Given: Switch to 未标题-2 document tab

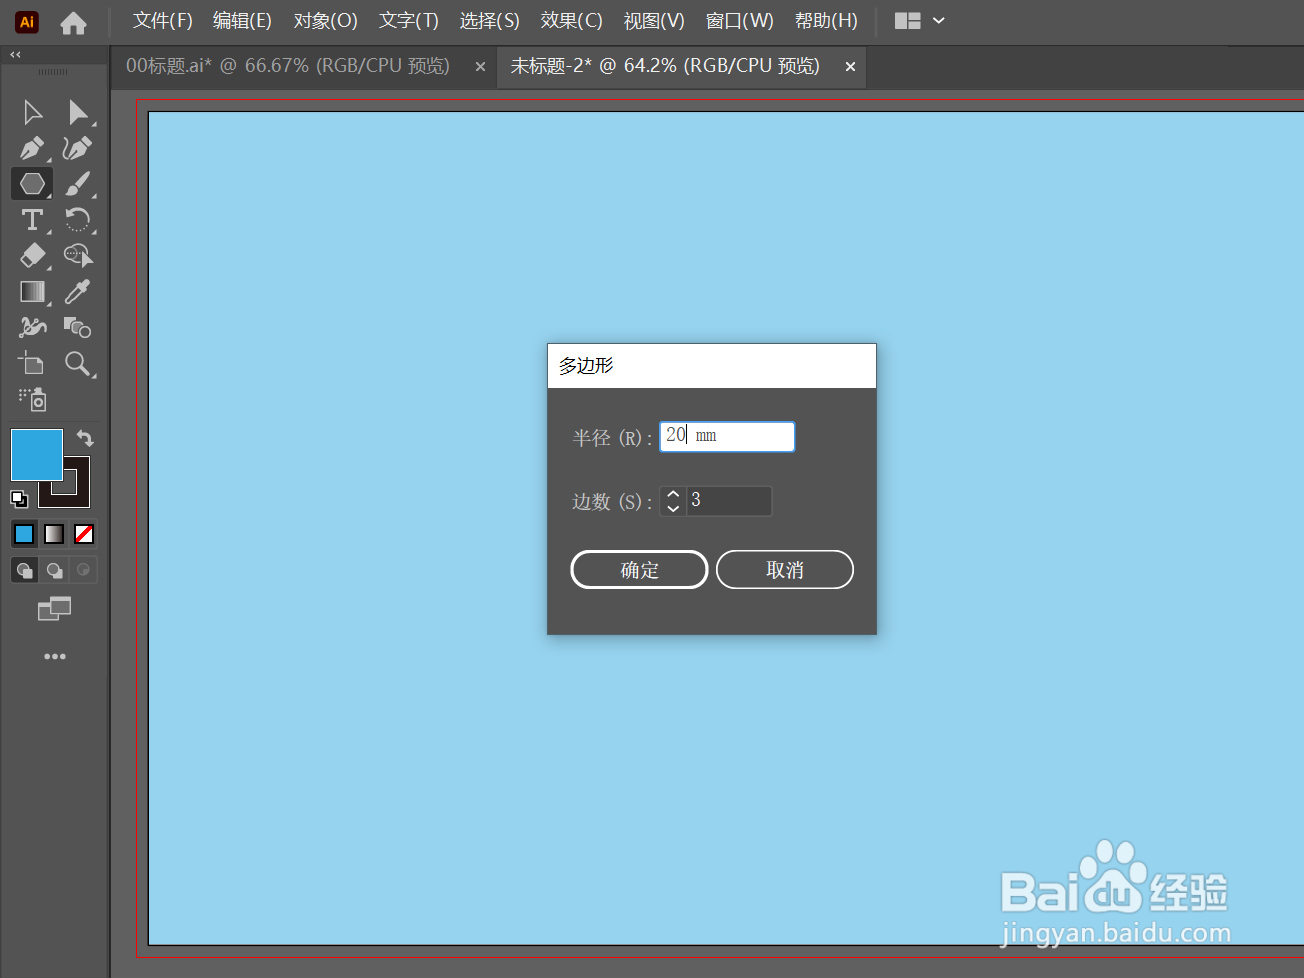Looking at the screenshot, I should (665, 66).
